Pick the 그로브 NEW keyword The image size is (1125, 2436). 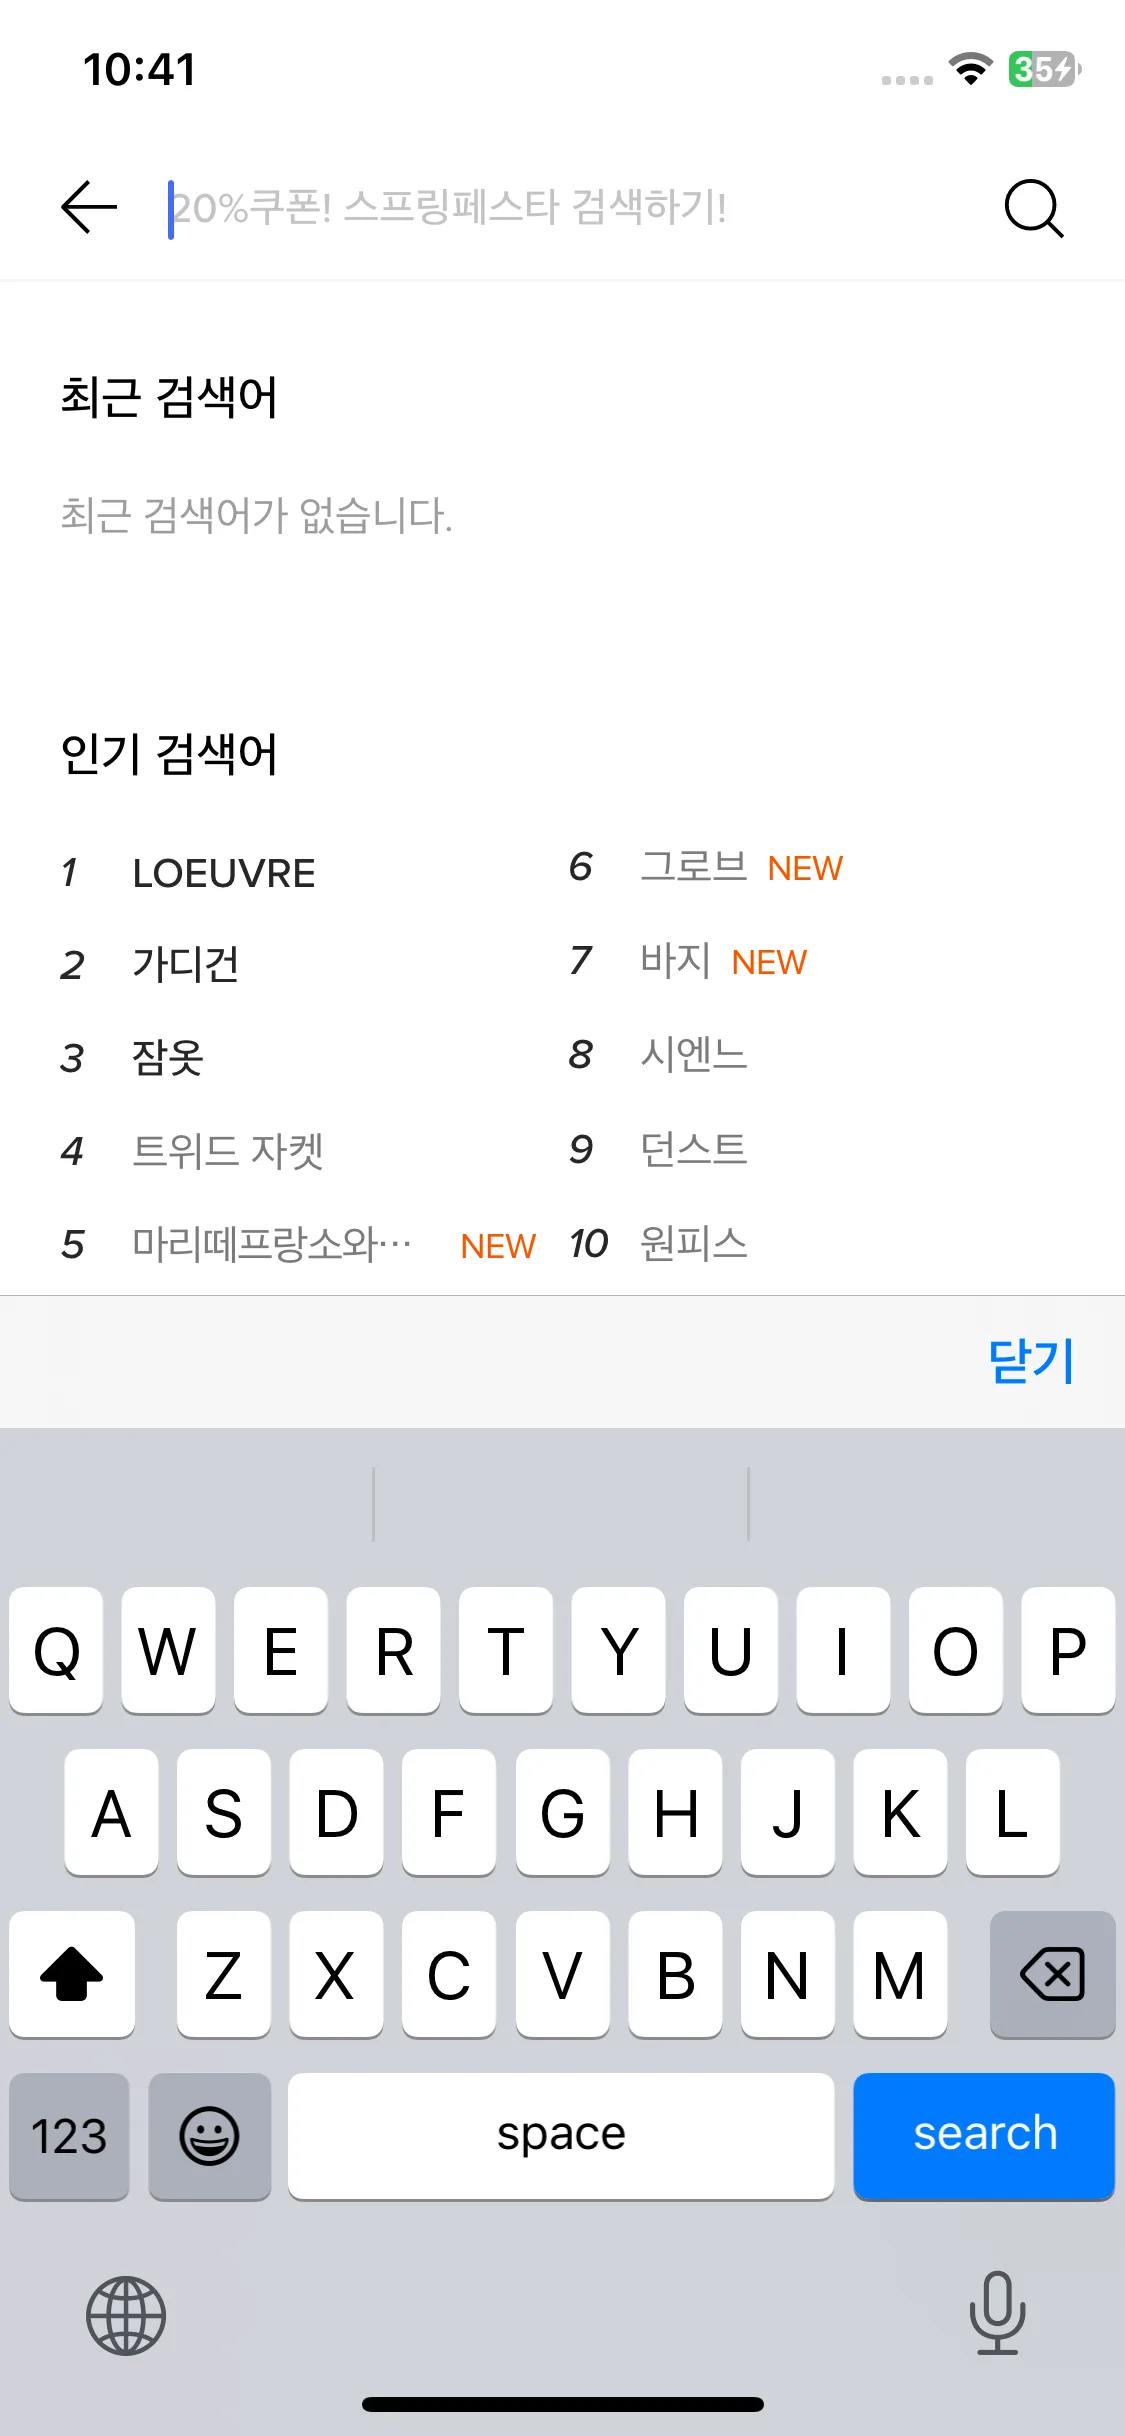click(741, 867)
